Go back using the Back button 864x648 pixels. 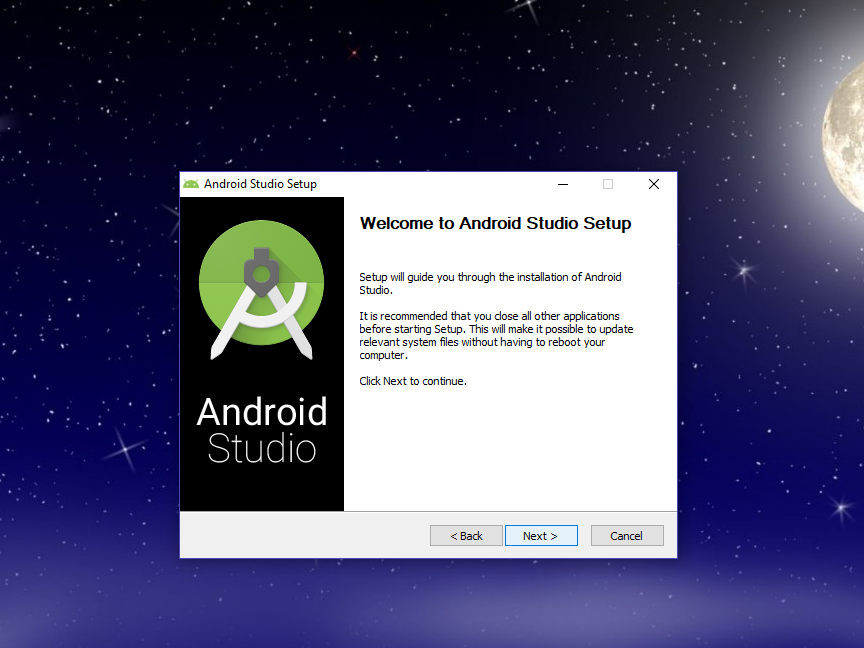(x=466, y=535)
